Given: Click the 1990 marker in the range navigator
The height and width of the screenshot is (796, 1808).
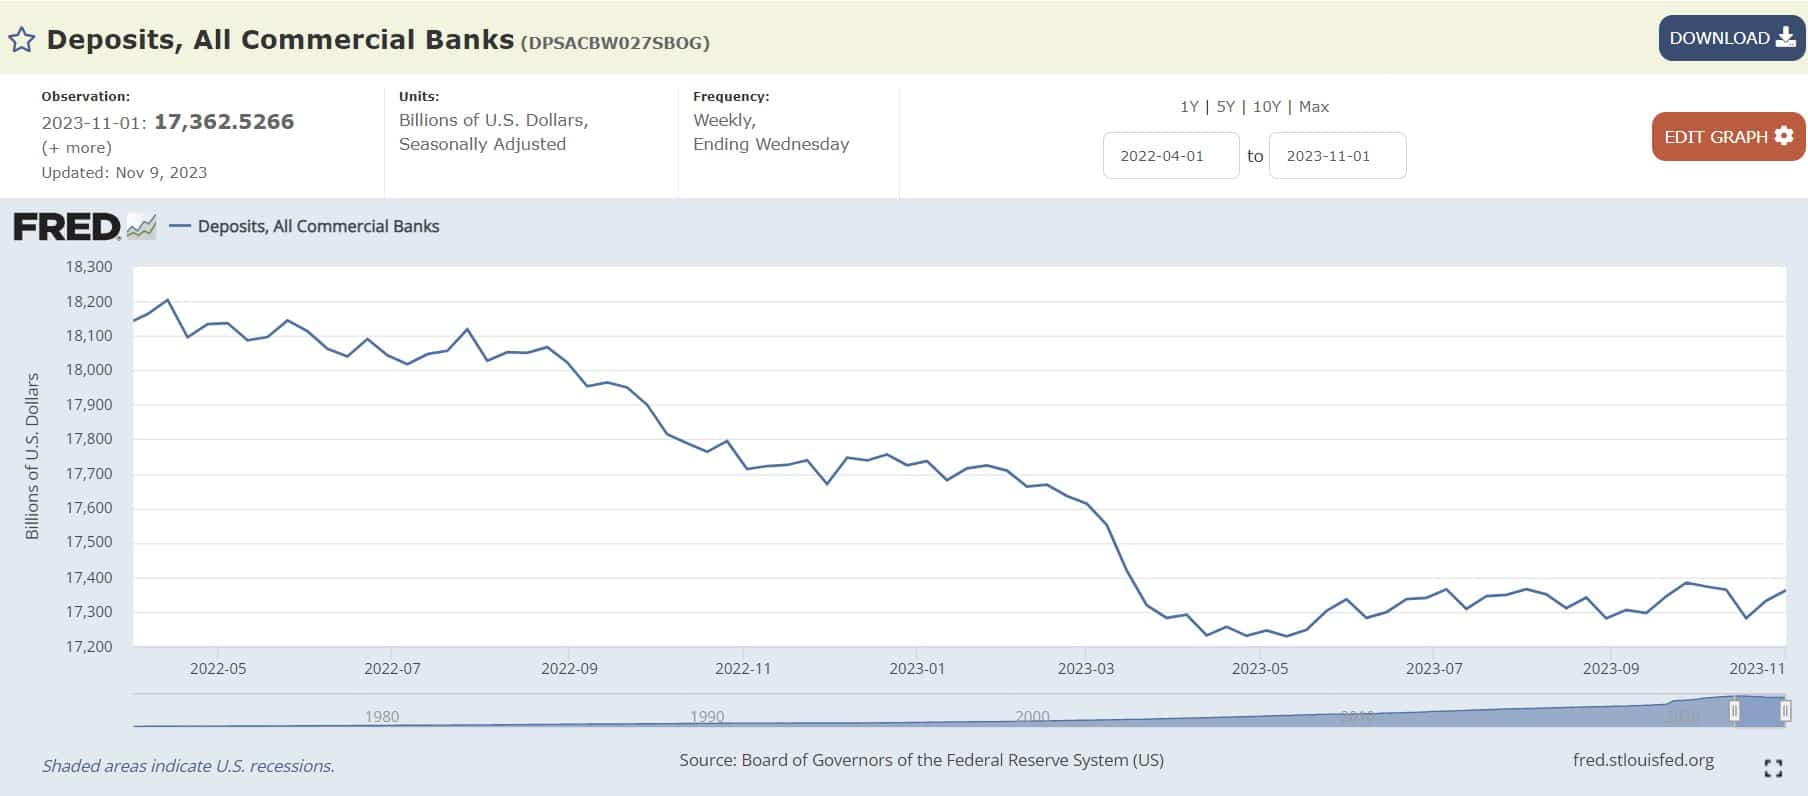Looking at the screenshot, I should pyautogui.click(x=707, y=716).
